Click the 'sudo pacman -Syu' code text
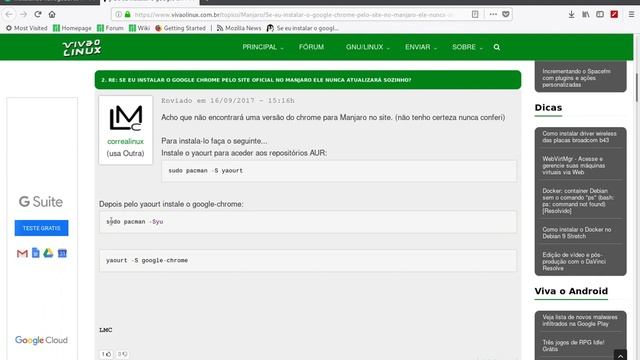 click(x=134, y=222)
